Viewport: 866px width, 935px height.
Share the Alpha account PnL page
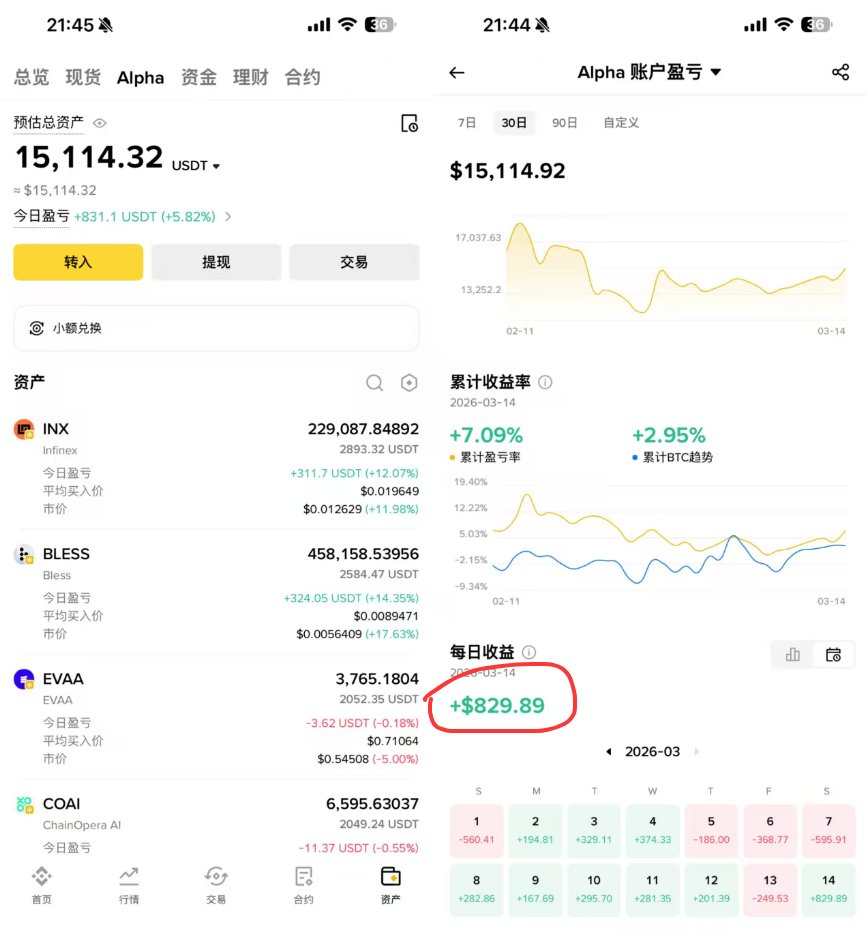[840, 72]
